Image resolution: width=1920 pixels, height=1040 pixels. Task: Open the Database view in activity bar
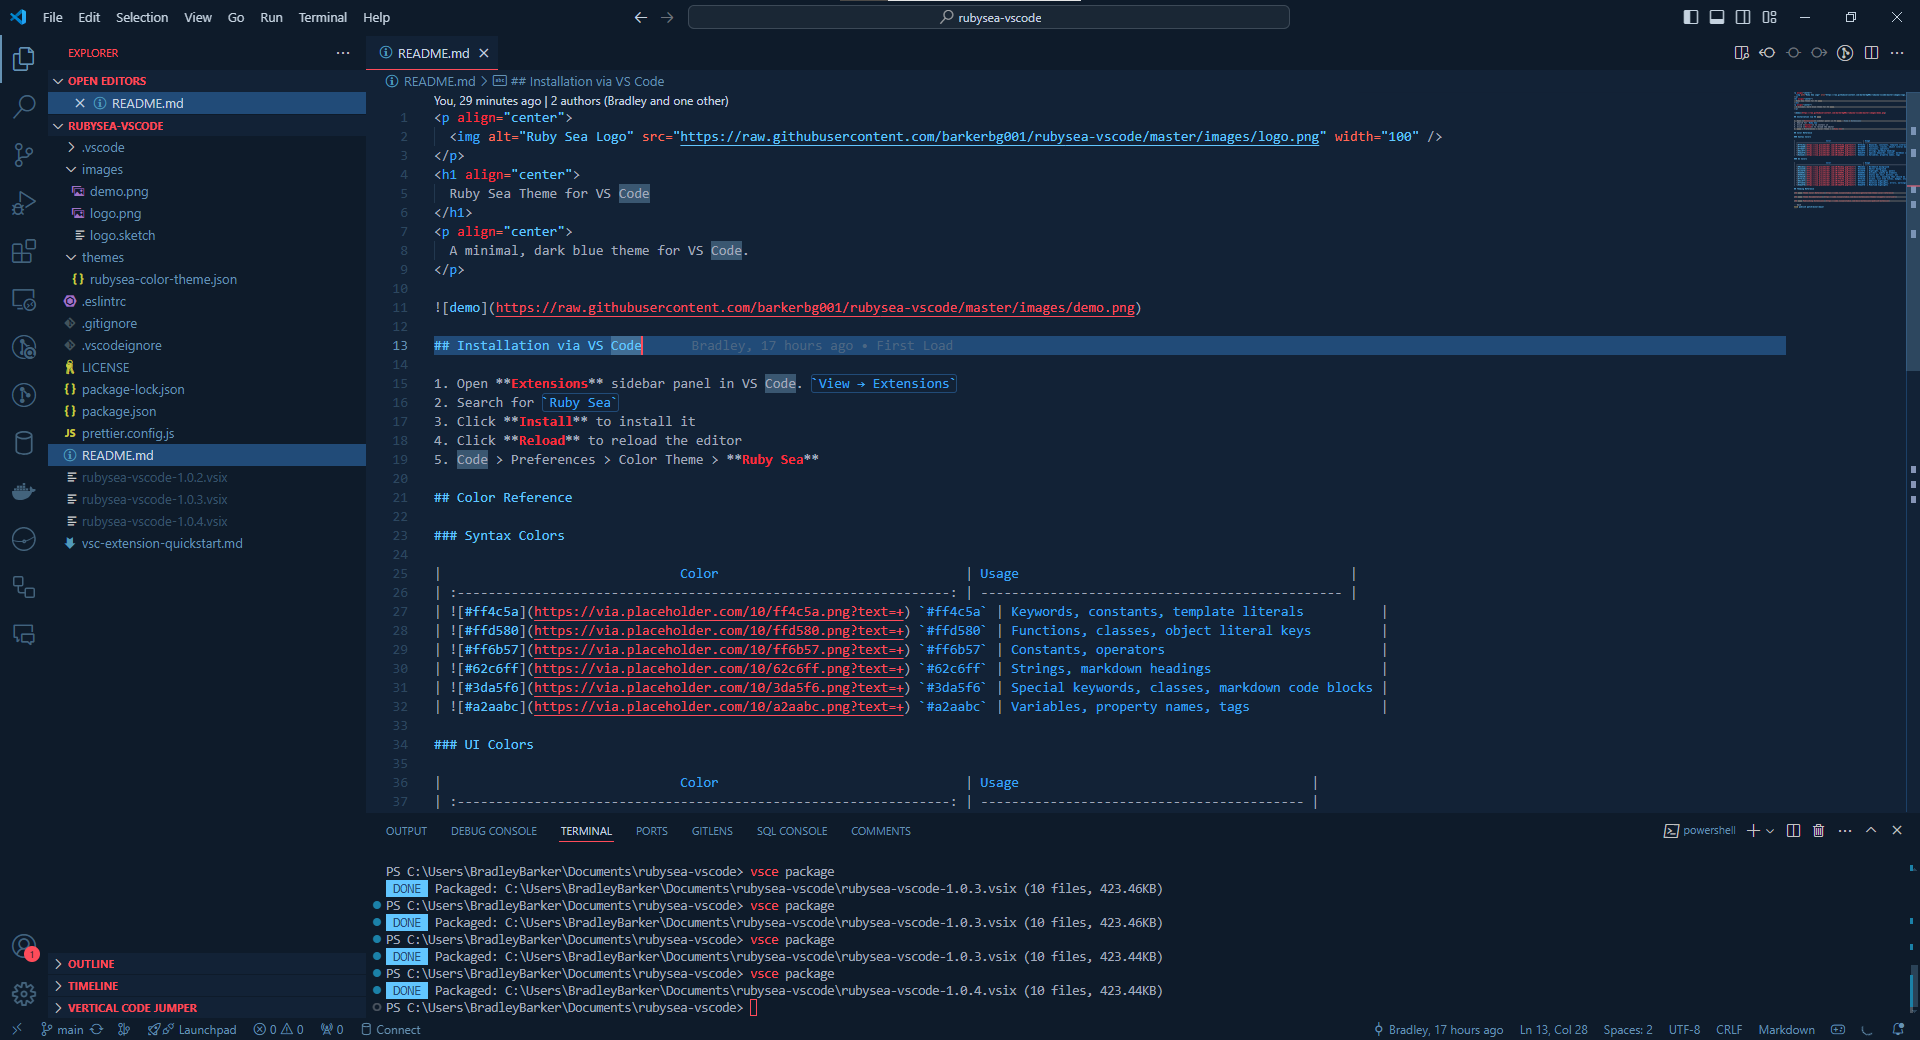24,443
